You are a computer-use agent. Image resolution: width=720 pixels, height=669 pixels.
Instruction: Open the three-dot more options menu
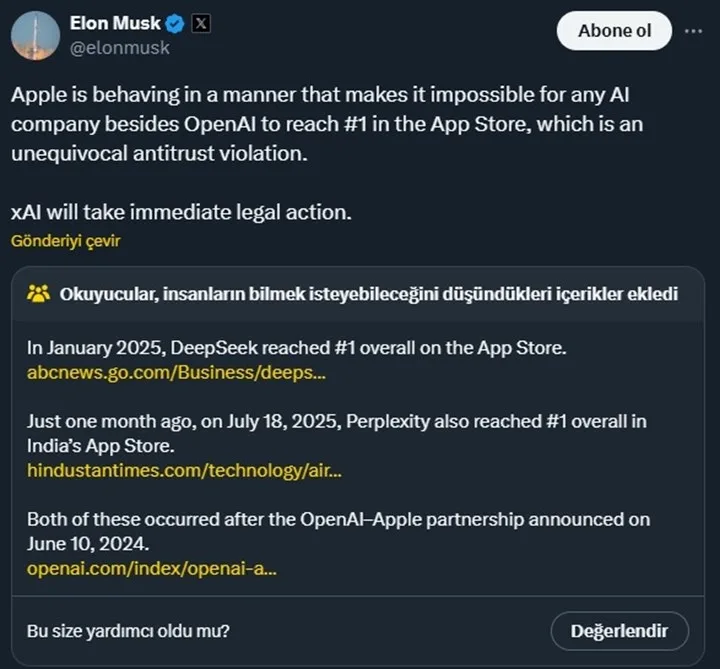693,31
